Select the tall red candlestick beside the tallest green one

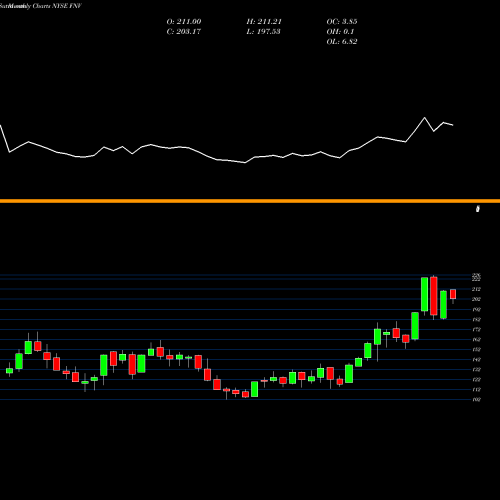[x=434, y=296]
